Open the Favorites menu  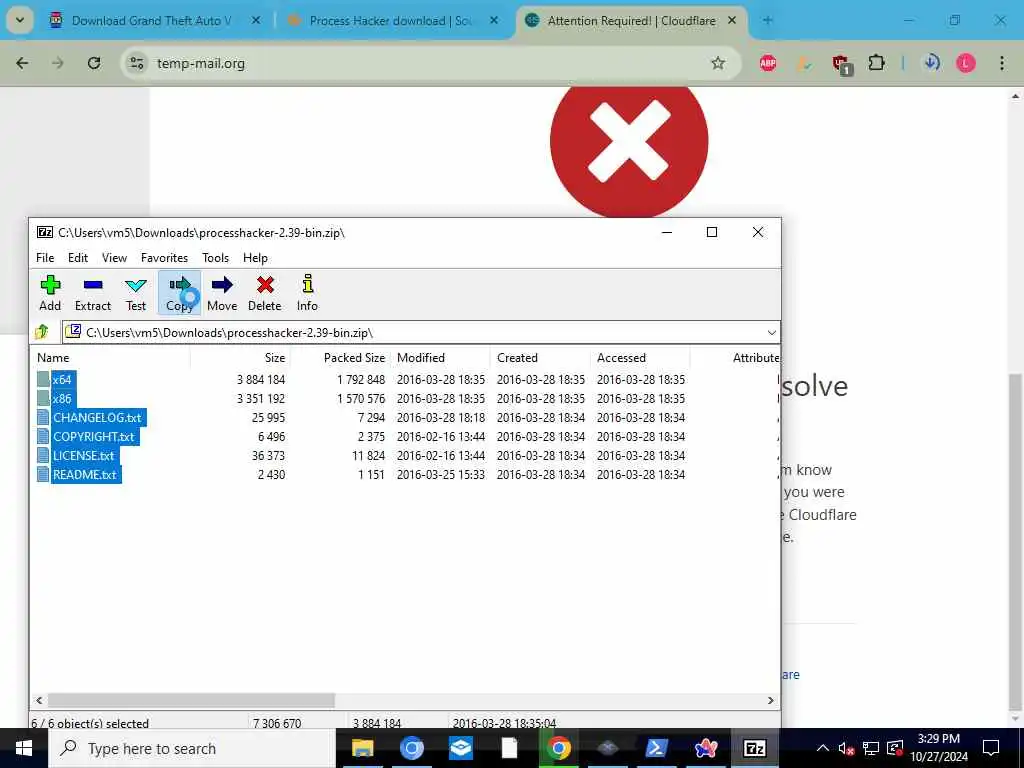click(x=165, y=258)
